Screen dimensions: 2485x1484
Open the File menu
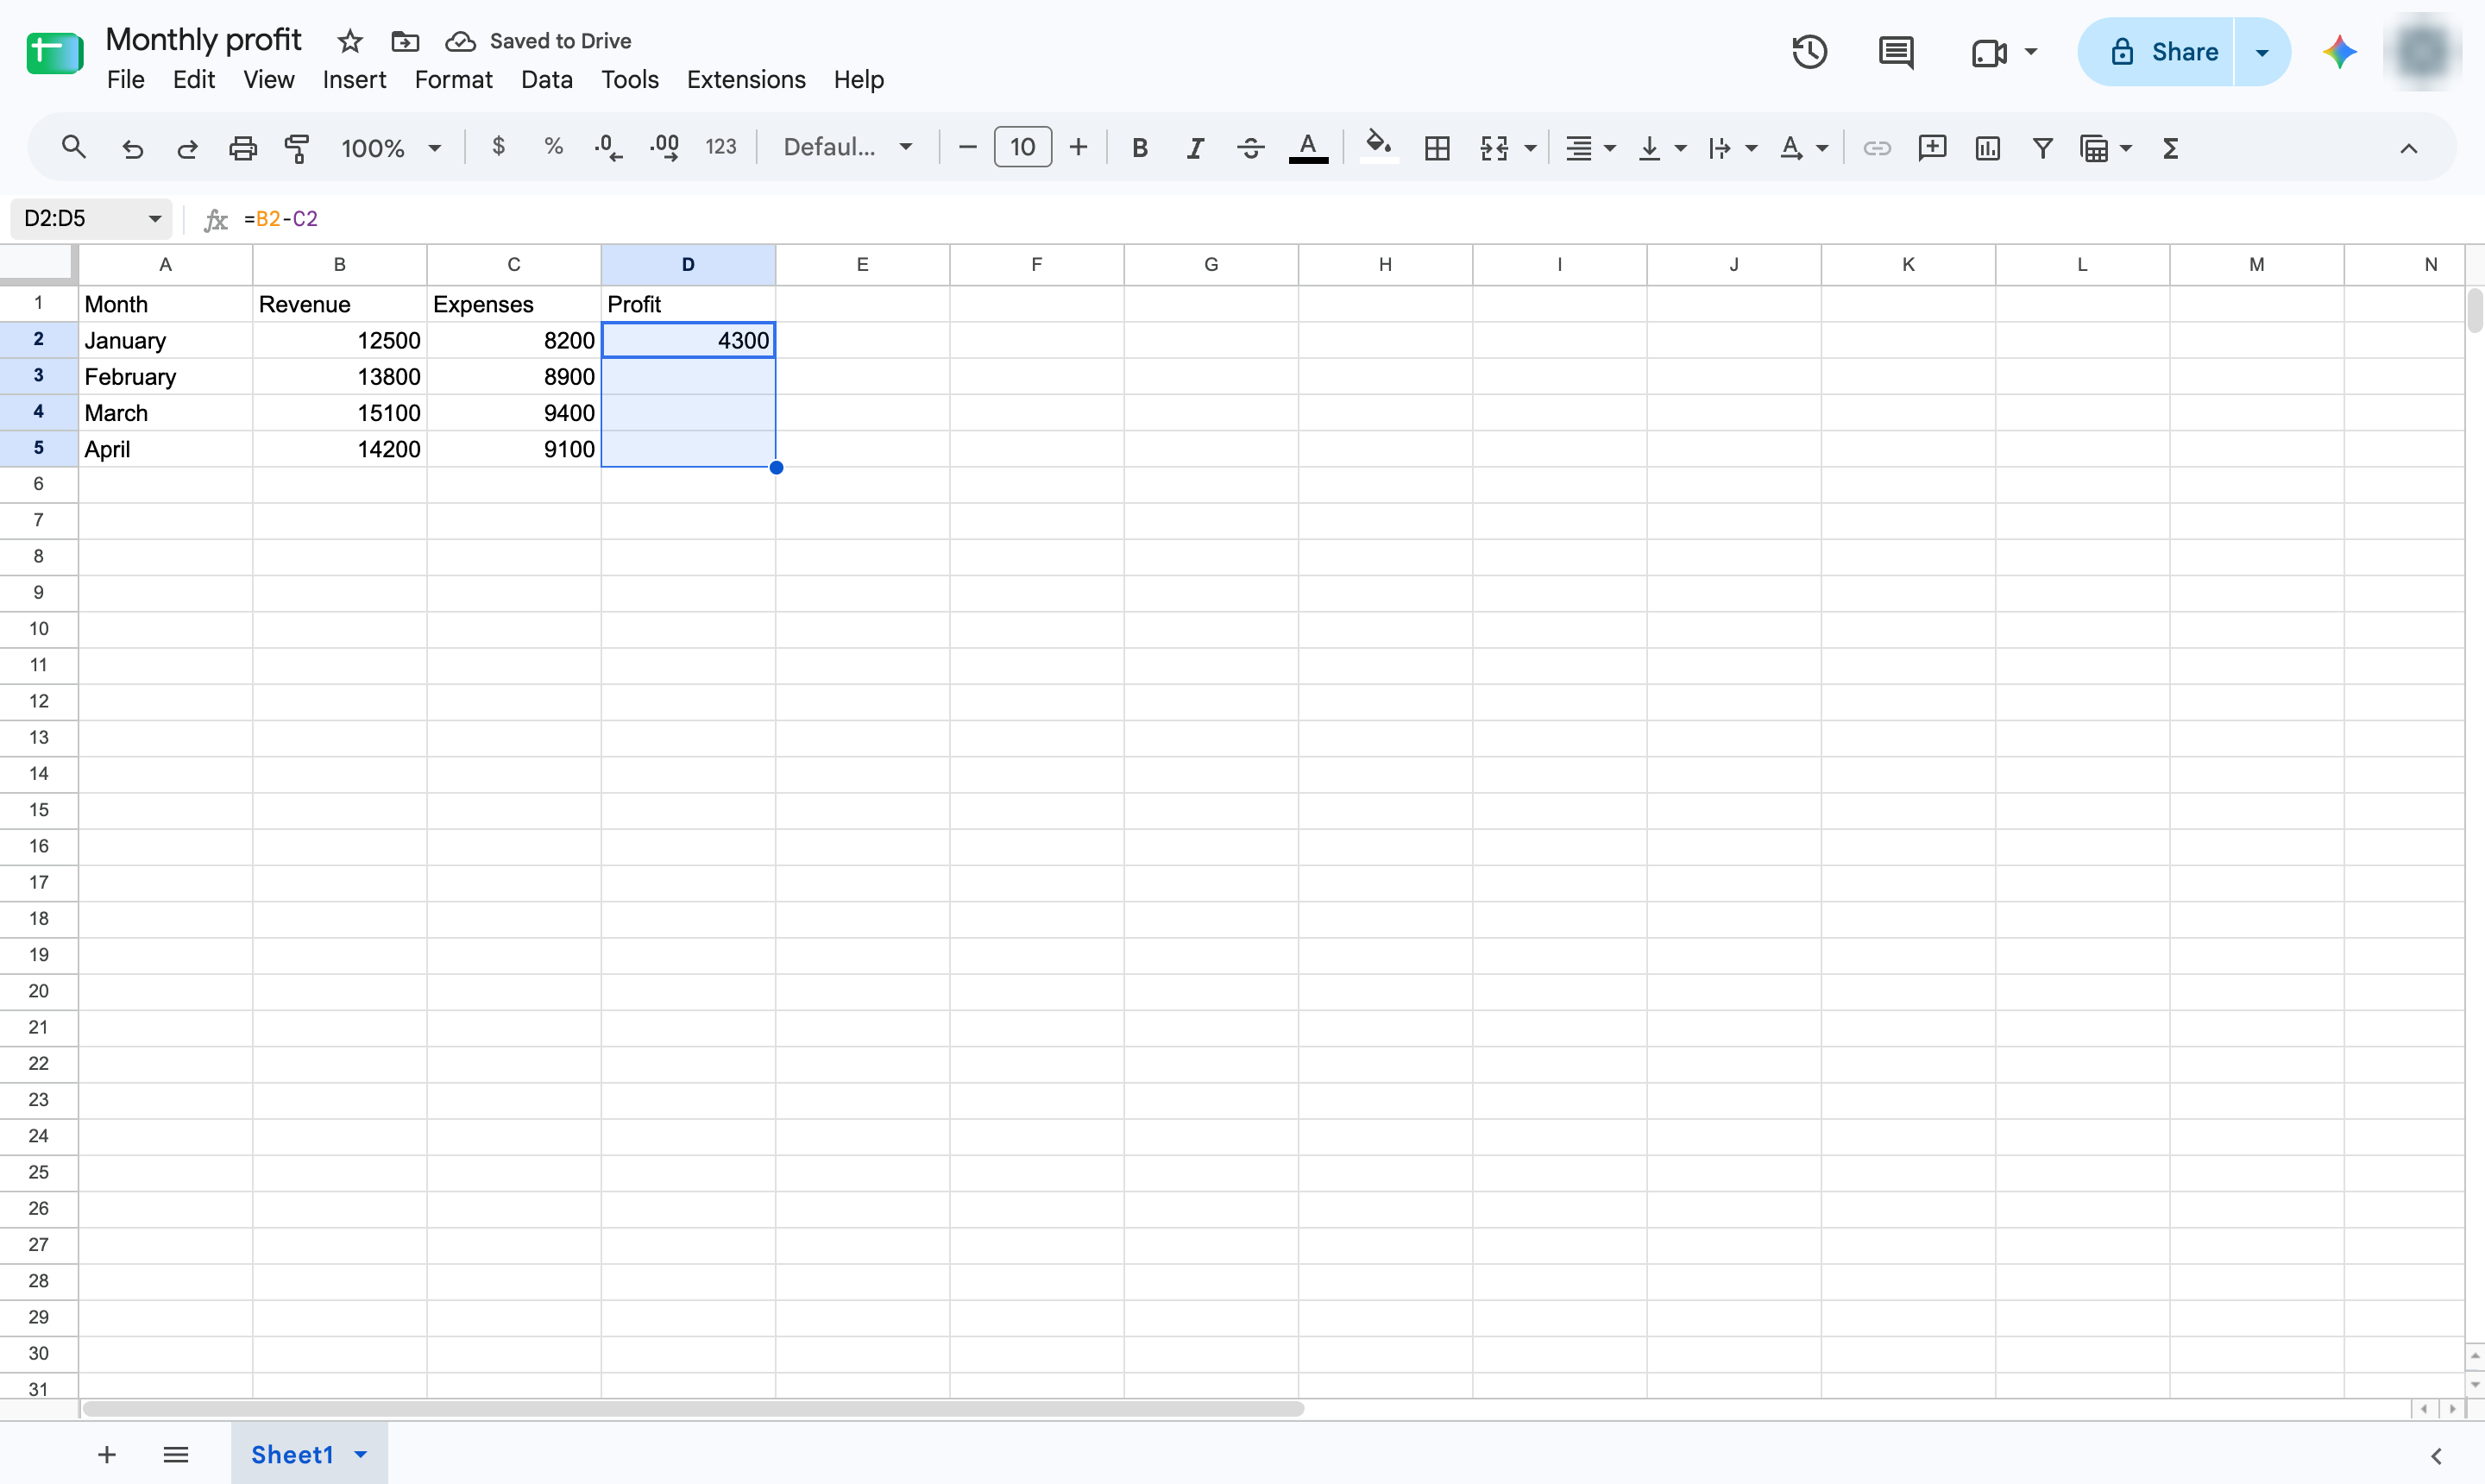click(x=126, y=79)
